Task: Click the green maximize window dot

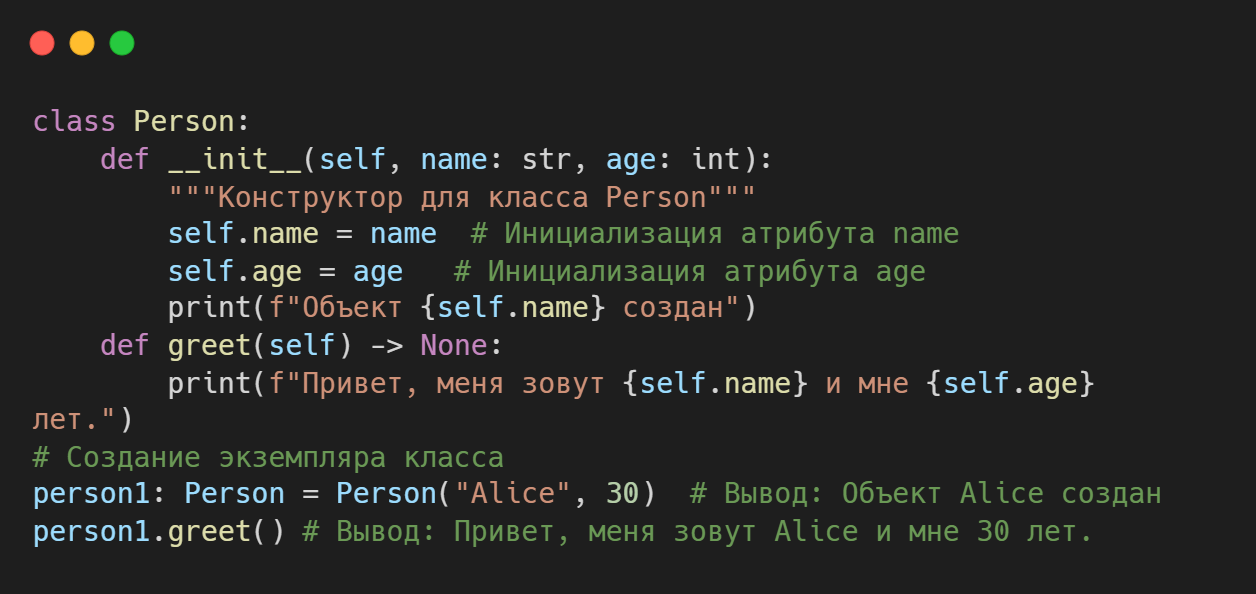Action: (122, 43)
